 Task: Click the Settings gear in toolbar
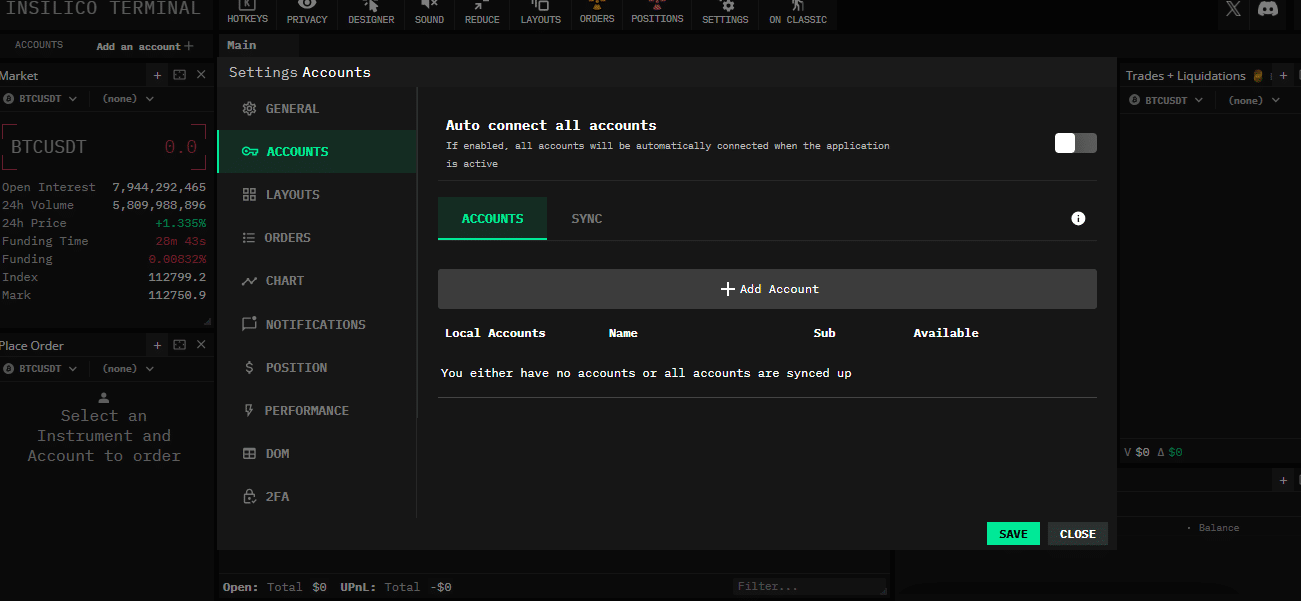(x=725, y=13)
